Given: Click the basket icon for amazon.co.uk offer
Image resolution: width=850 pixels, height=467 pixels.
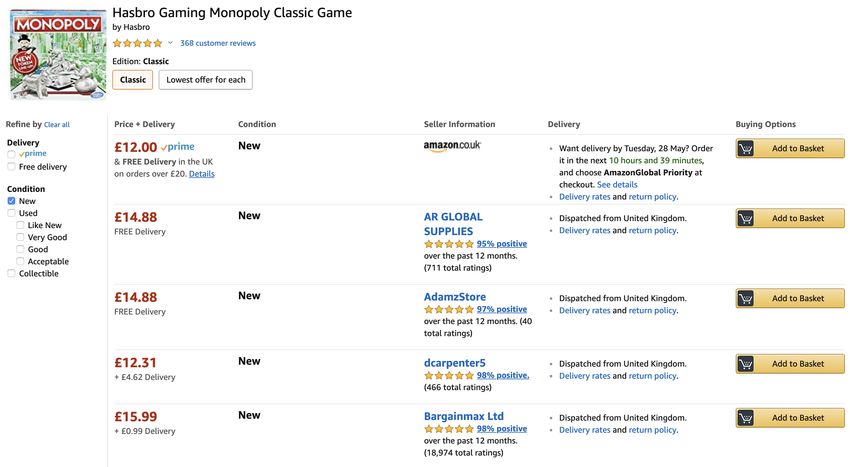Looking at the screenshot, I should [745, 148].
